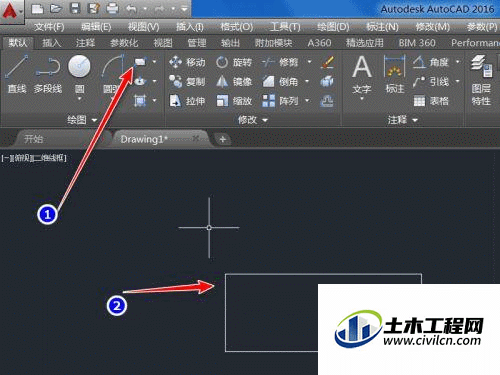Select the 圆弧 arc tool

[x=113, y=74]
